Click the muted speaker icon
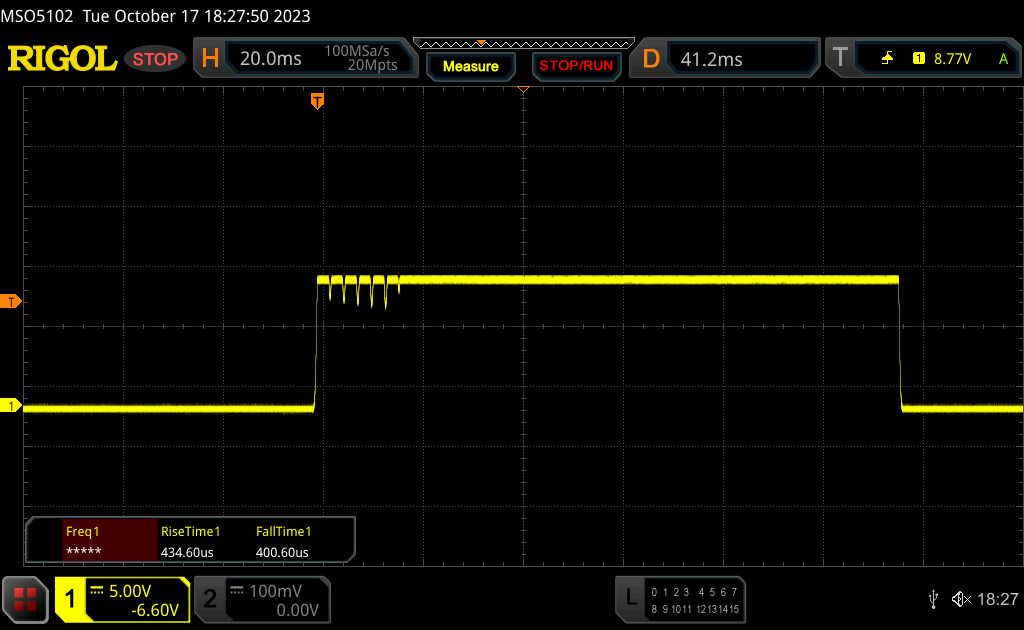The image size is (1024, 630). coord(960,599)
